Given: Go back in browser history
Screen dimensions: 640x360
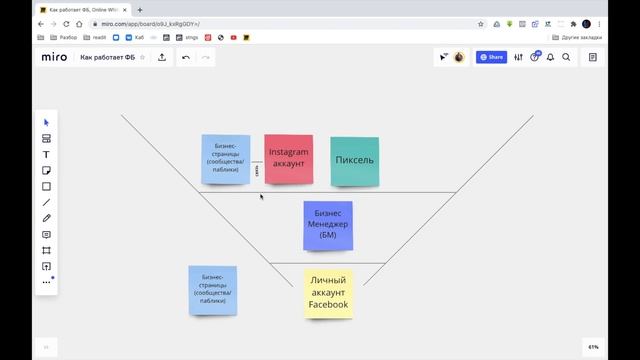Looking at the screenshot, I should 41,24.
